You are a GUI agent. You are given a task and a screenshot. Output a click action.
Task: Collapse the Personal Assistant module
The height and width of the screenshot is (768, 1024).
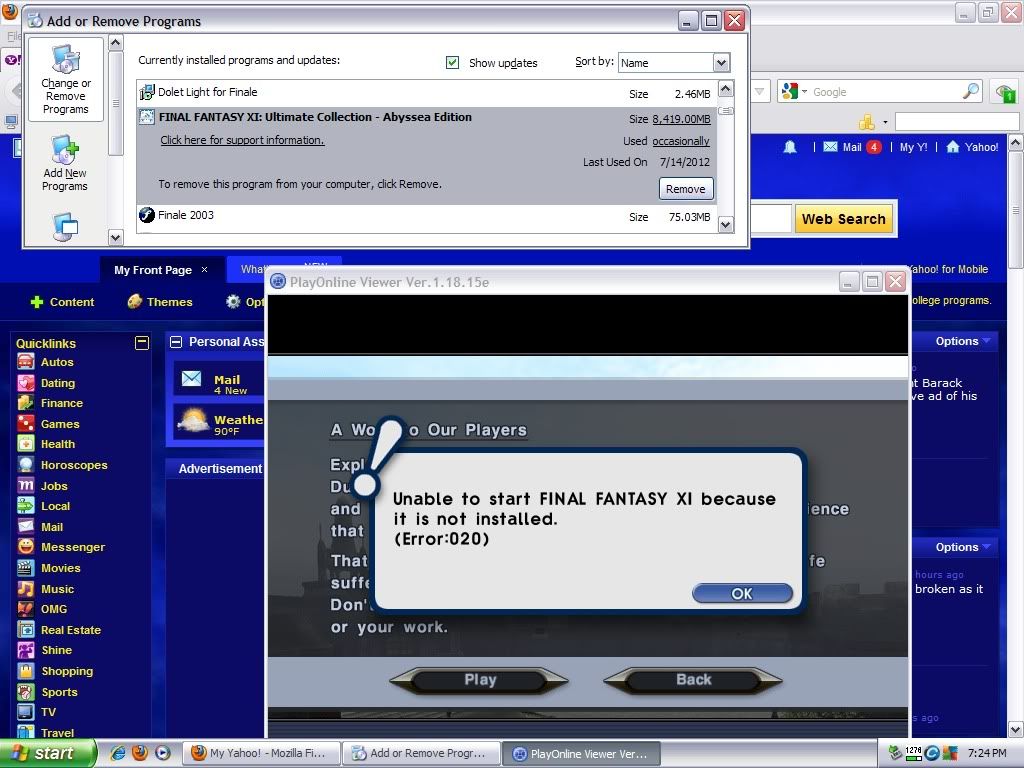point(176,342)
